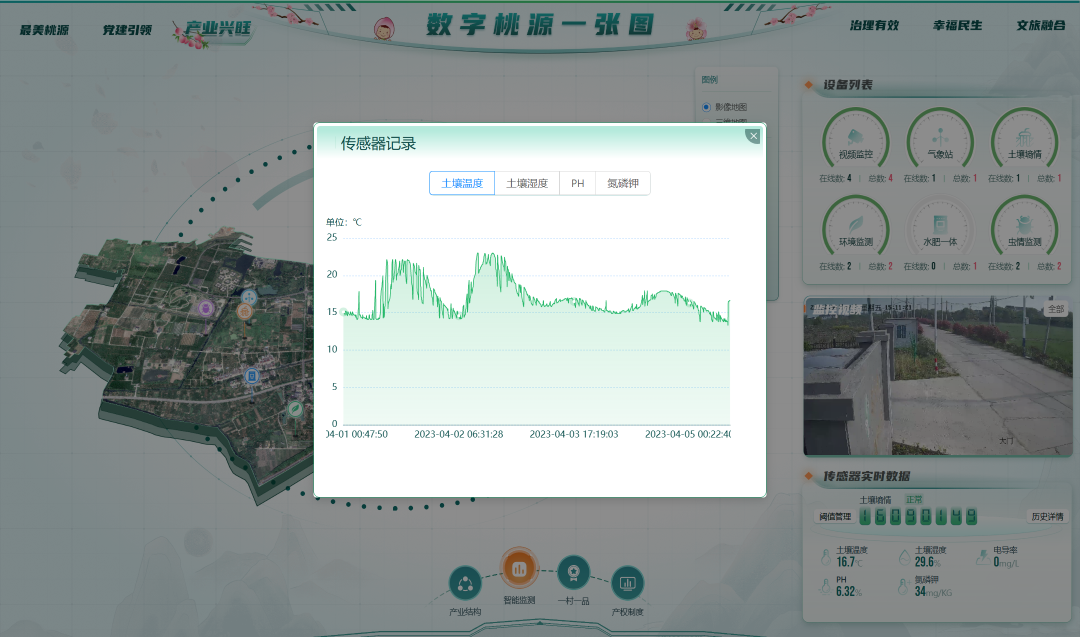Click the 土壤湿度 water drop icon
The width and height of the screenshot is (1080, 637).
pyautogui.click(x=904, y=556)
